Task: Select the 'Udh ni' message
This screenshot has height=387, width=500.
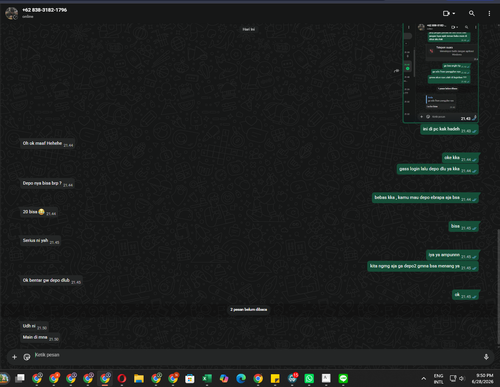Action: pyautogui.click(x=34, y=326)
